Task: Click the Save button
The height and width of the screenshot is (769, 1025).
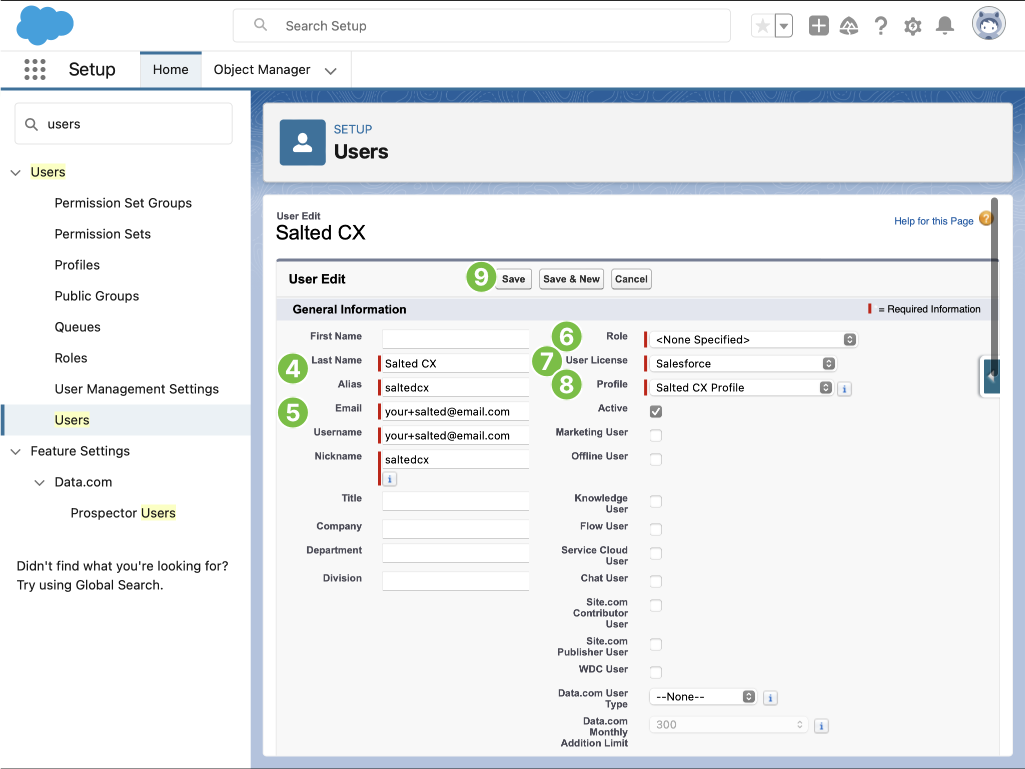Action: tap(513, 279)
